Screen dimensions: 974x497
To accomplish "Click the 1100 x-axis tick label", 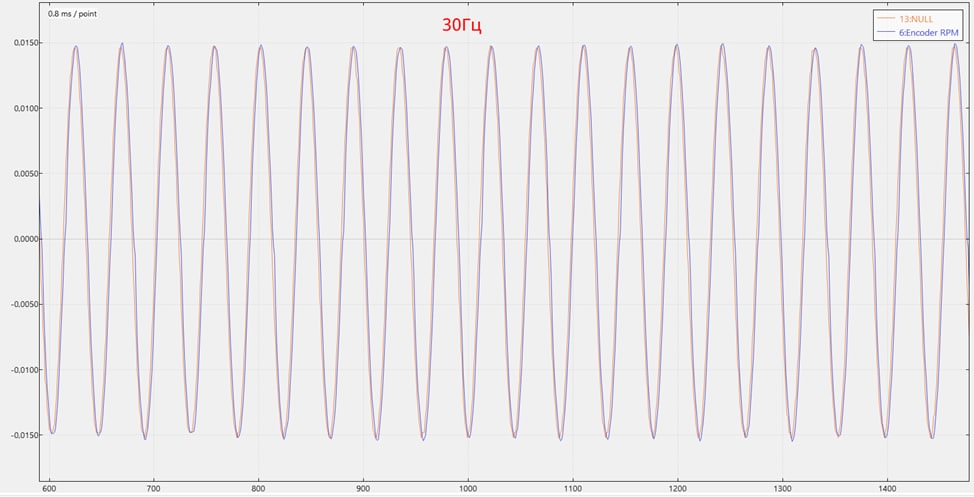I will 573,489.
